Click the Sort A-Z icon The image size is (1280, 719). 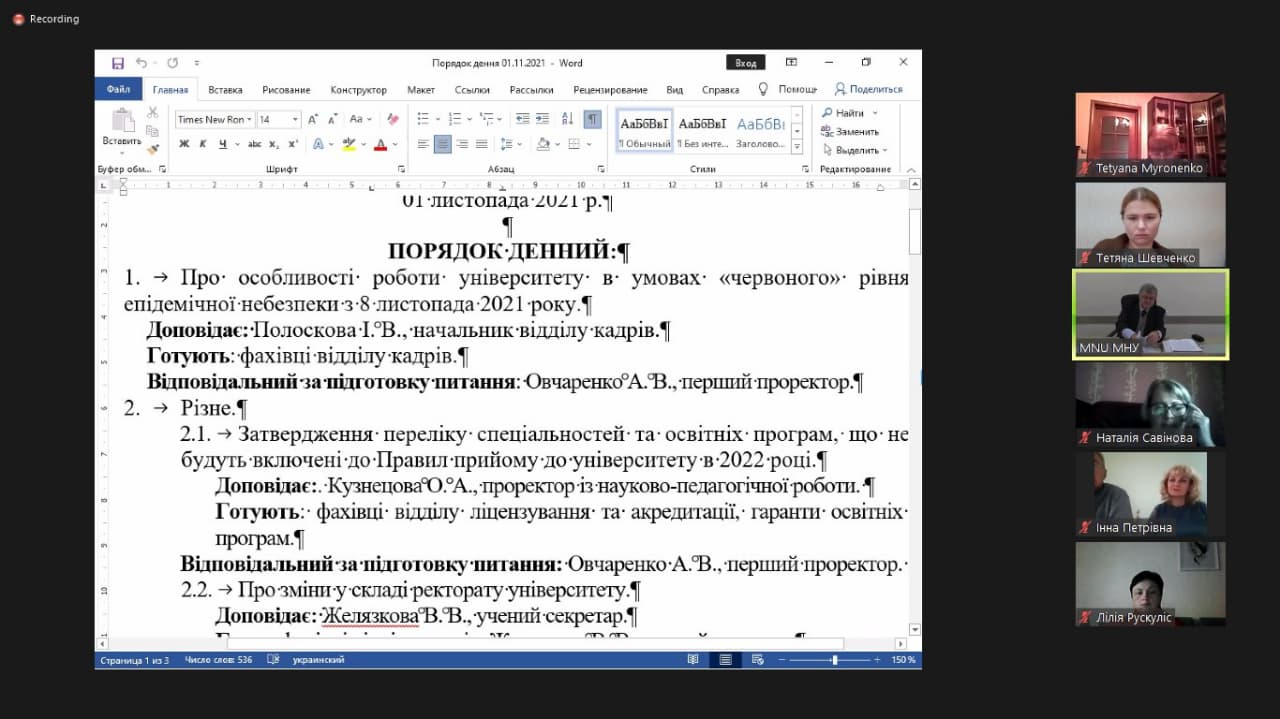click(x=569, y=119)
